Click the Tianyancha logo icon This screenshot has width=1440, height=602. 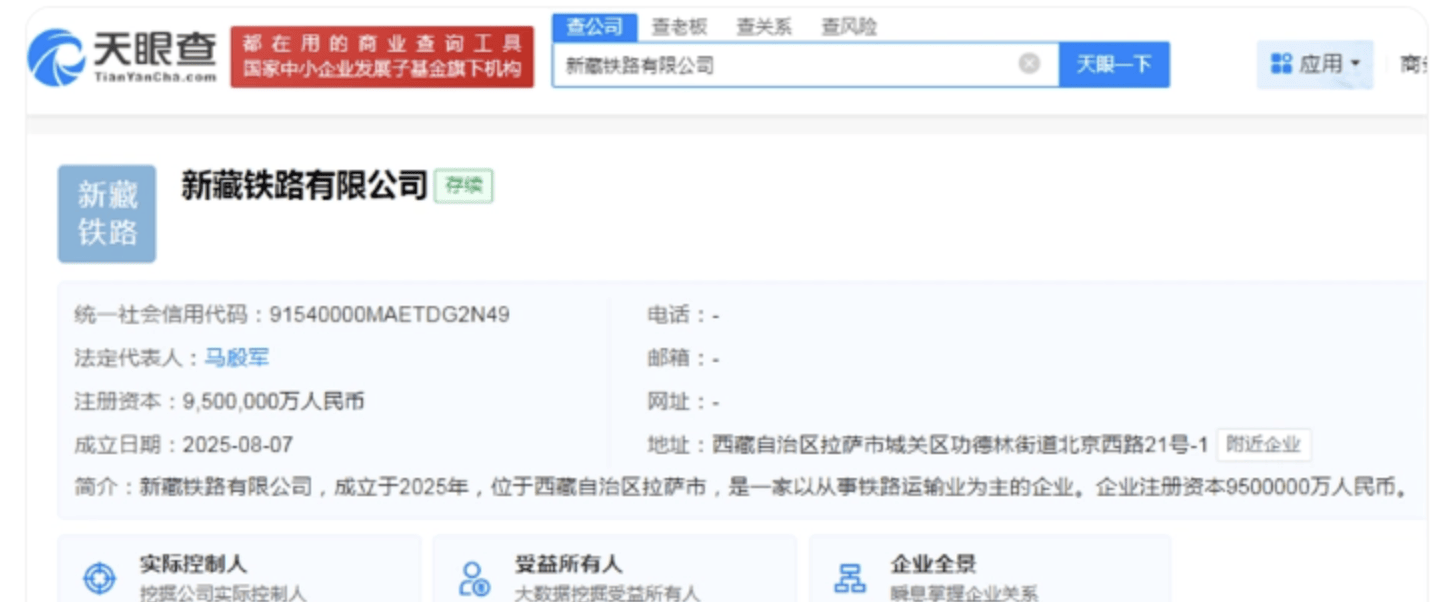(55, 57)
